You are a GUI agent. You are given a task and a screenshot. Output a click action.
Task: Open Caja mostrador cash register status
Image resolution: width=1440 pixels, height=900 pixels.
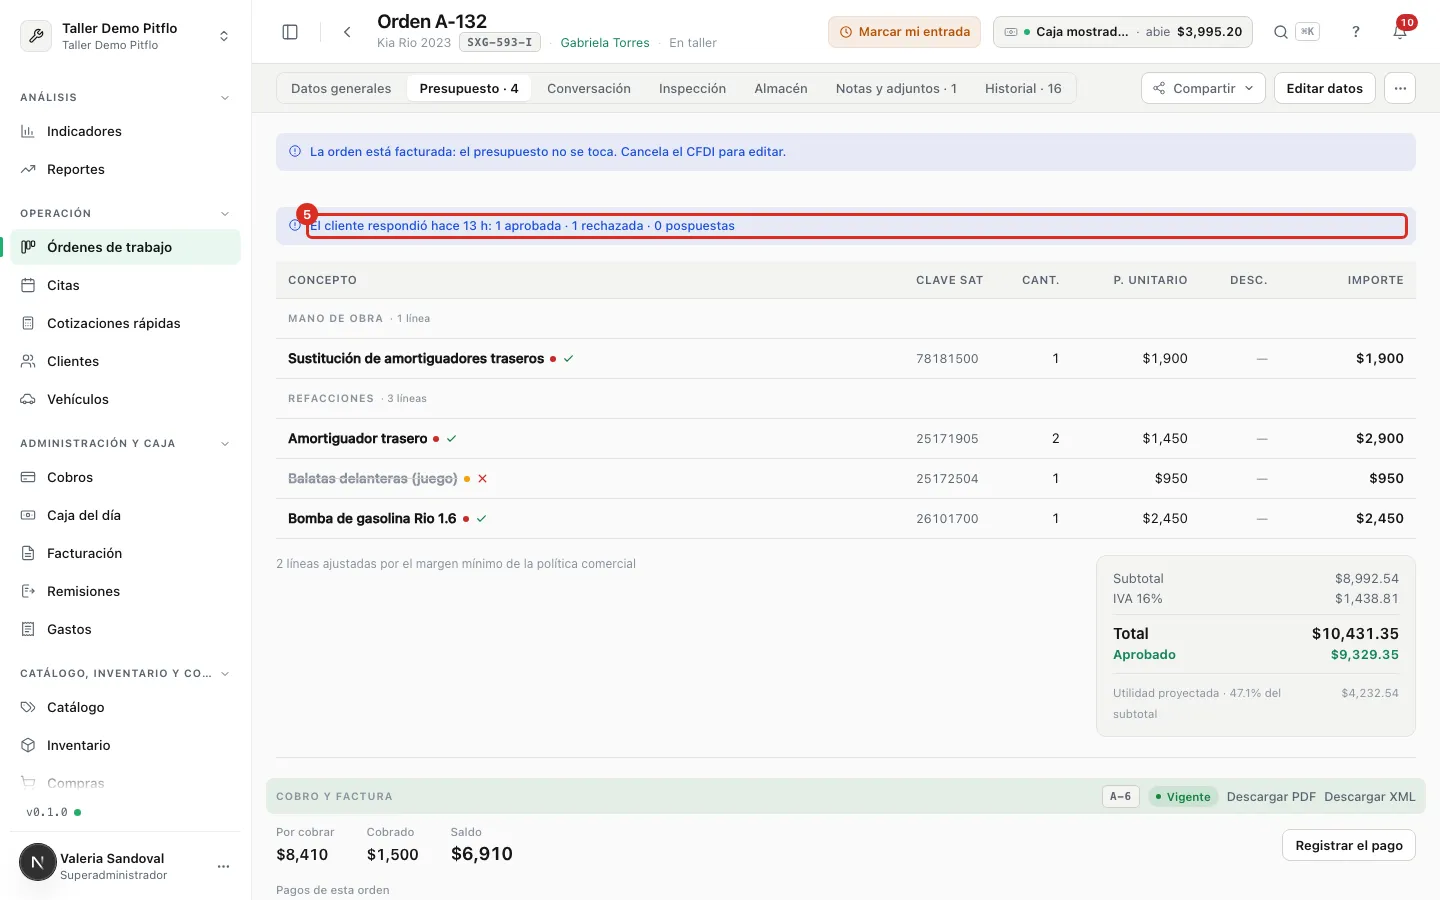point(1123,32)
